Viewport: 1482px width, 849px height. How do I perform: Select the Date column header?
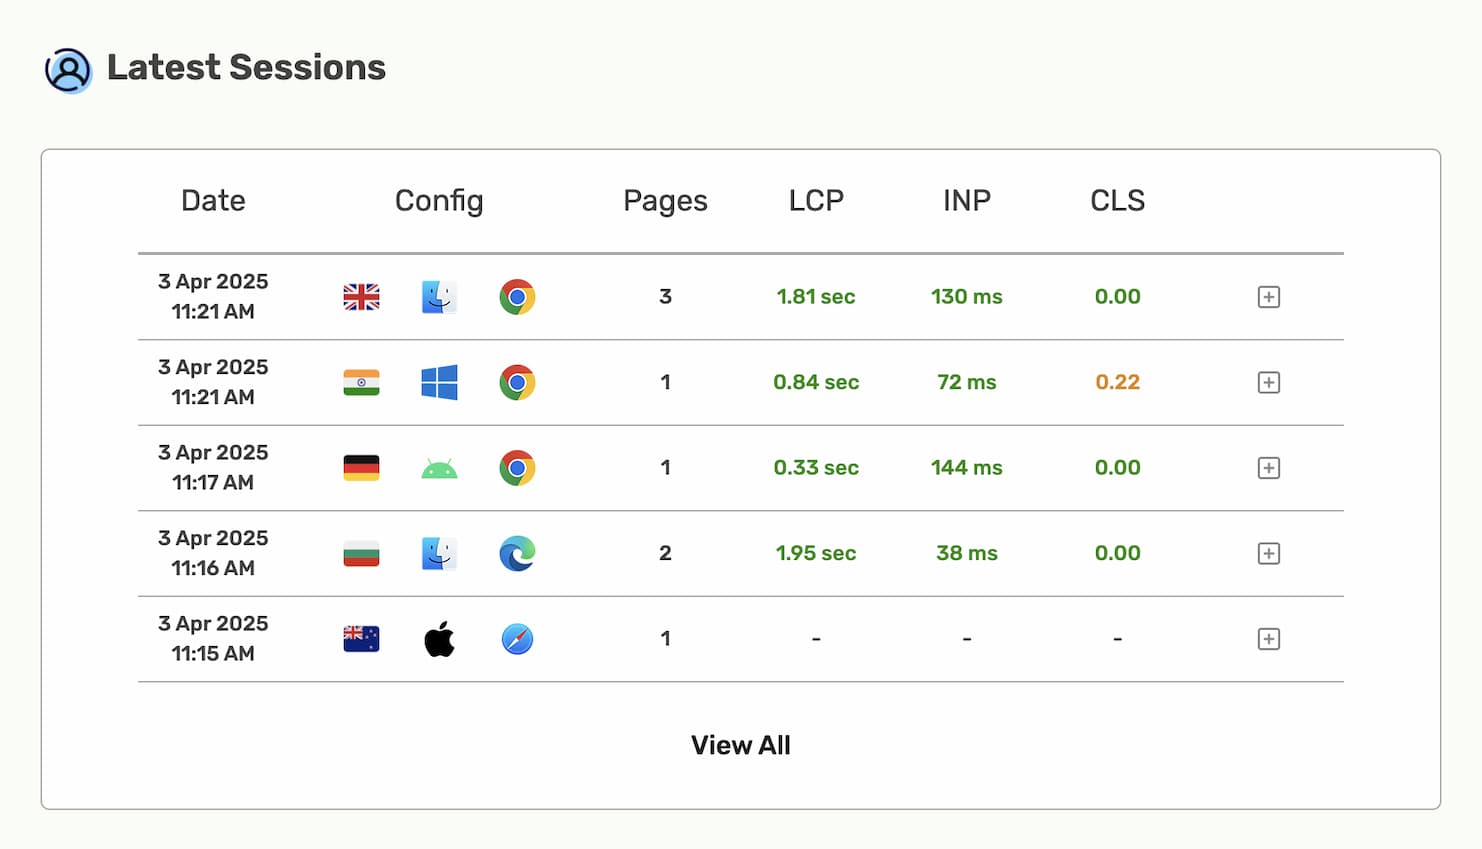click(x=213, y=201)
